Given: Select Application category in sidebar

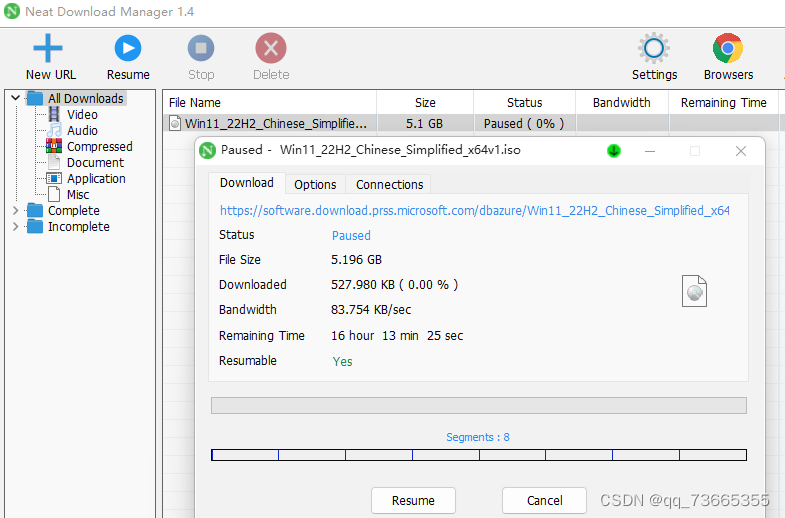Looking at the screenshot, I should 96,179.
